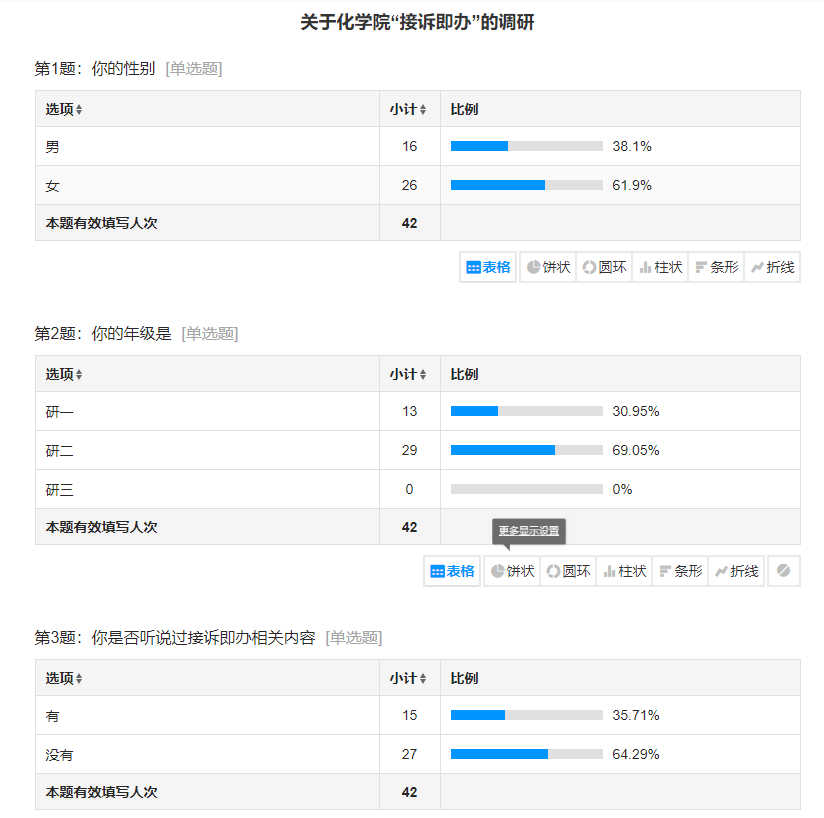
Task: Click the 61.9% progress bar for 女
Action: point(526,185)
